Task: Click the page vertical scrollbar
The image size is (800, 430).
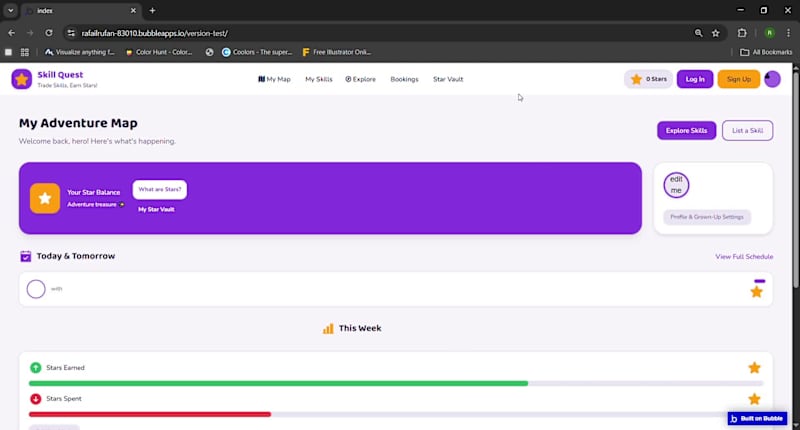Action: [796, 179]
